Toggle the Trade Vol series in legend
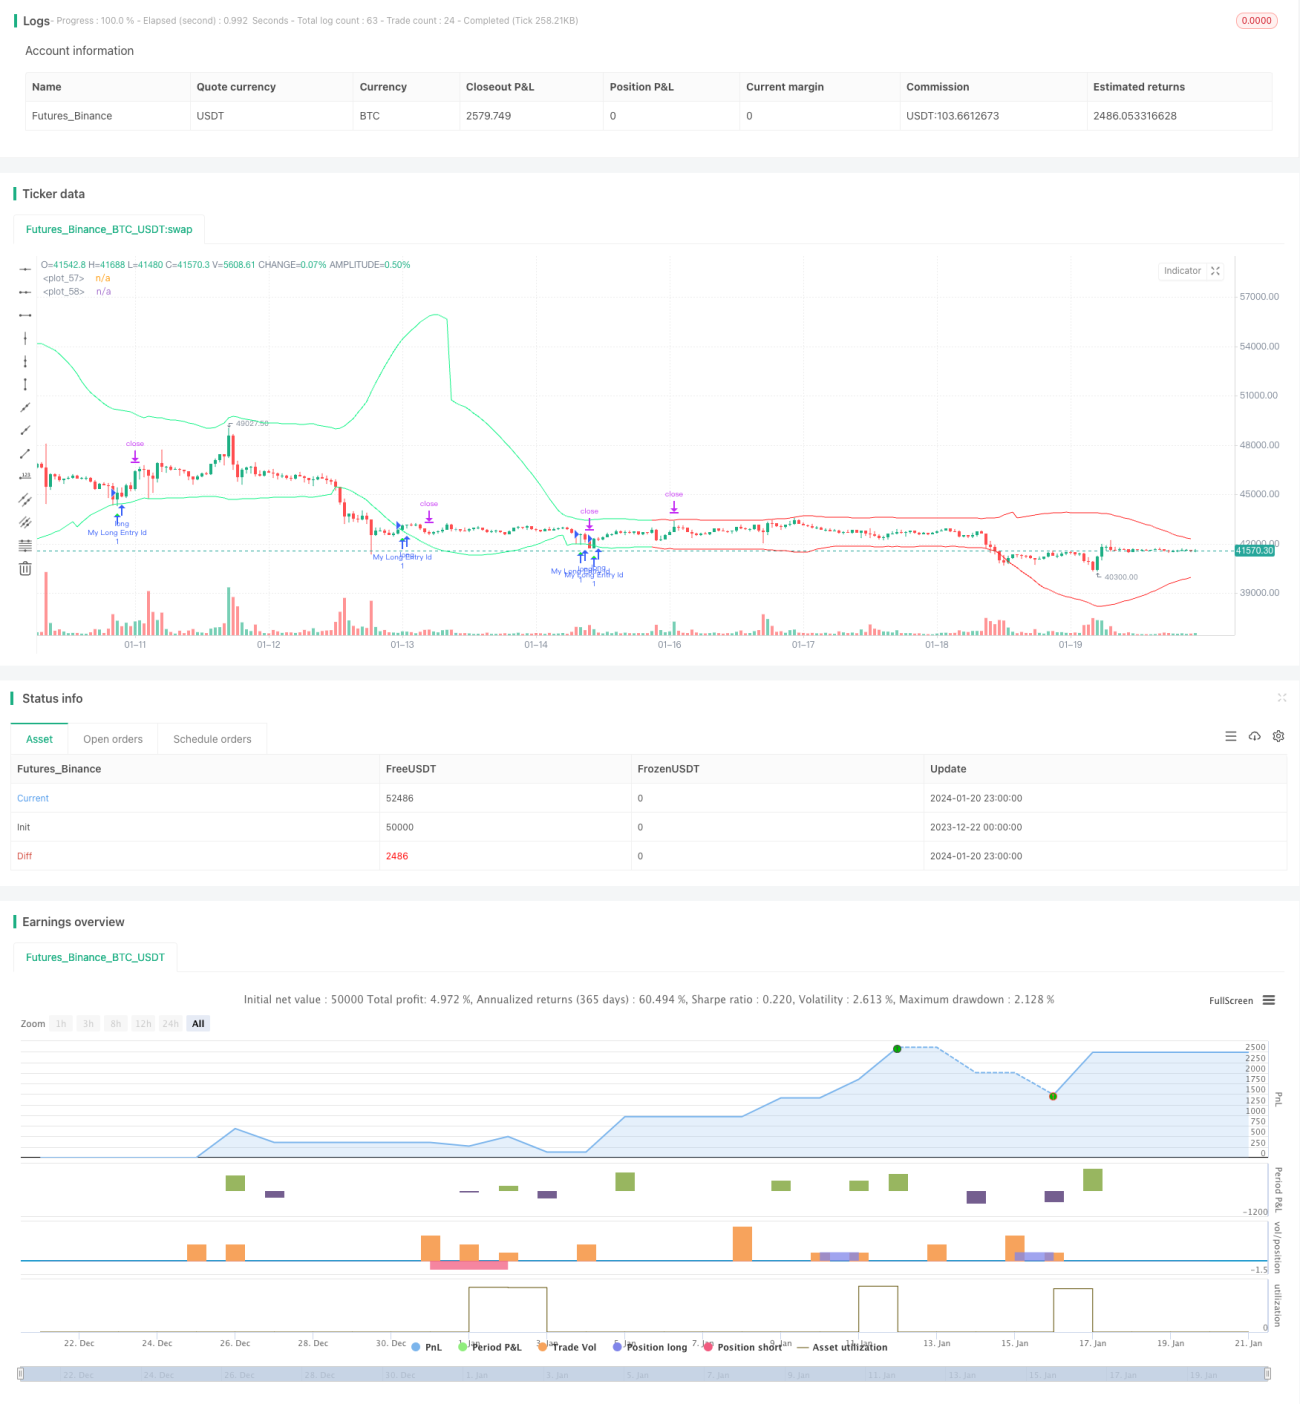 point(567,1347)
